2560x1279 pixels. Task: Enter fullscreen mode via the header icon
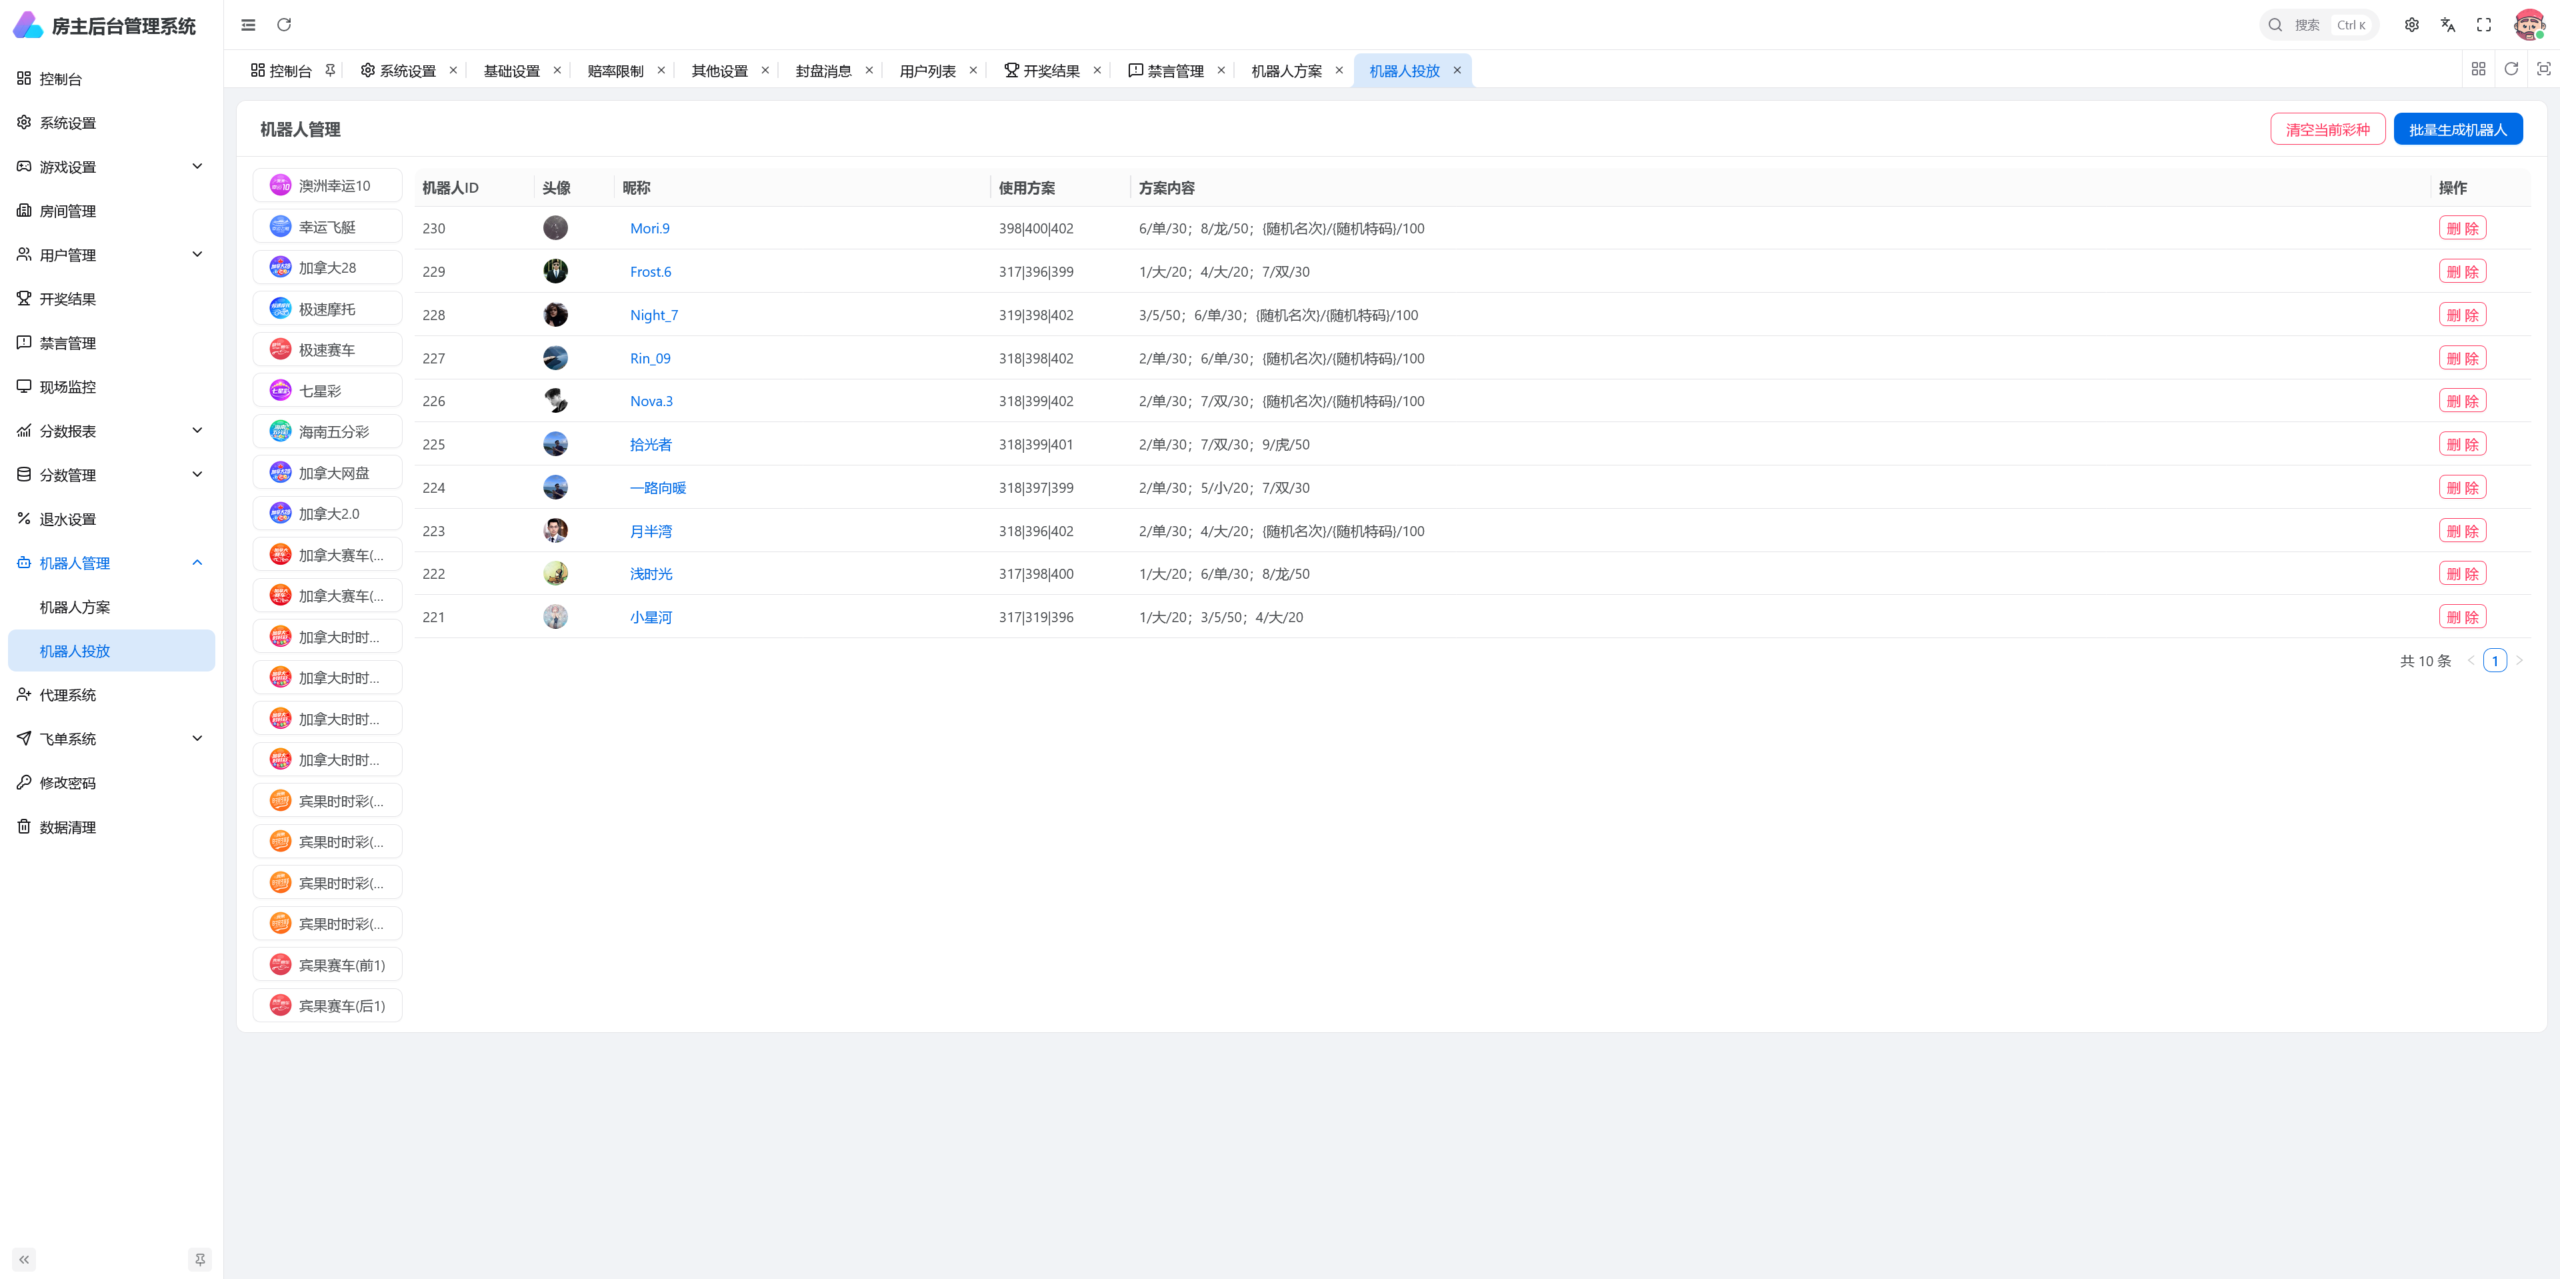point(2484,25)
